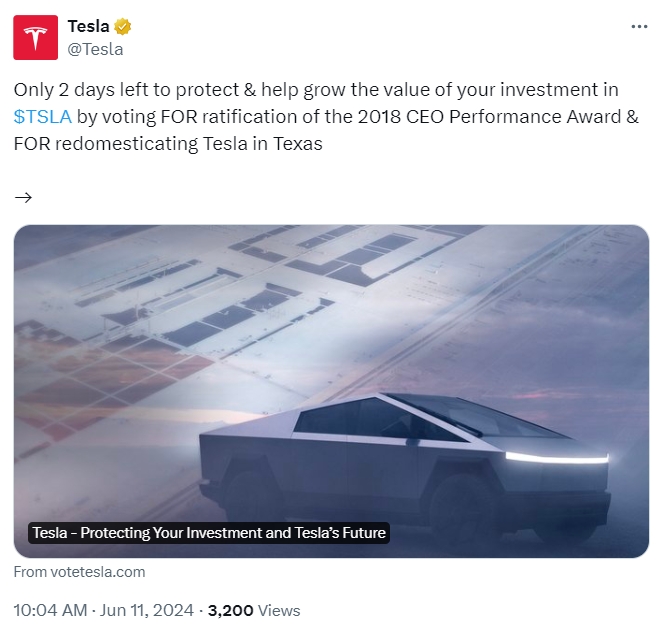
Task: Click the Tesla display name
Action: [x=88, y=27]
